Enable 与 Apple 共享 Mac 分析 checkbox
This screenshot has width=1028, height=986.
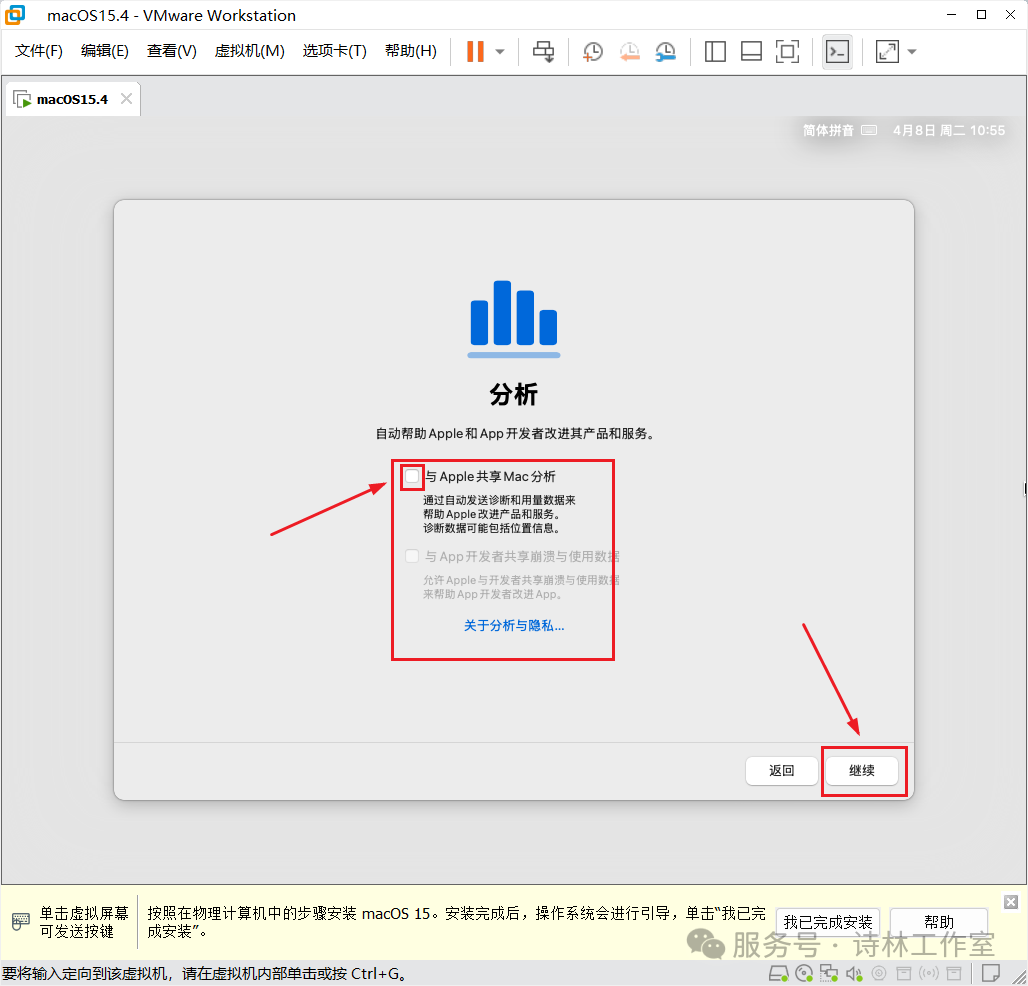click(x=412, y=476)
